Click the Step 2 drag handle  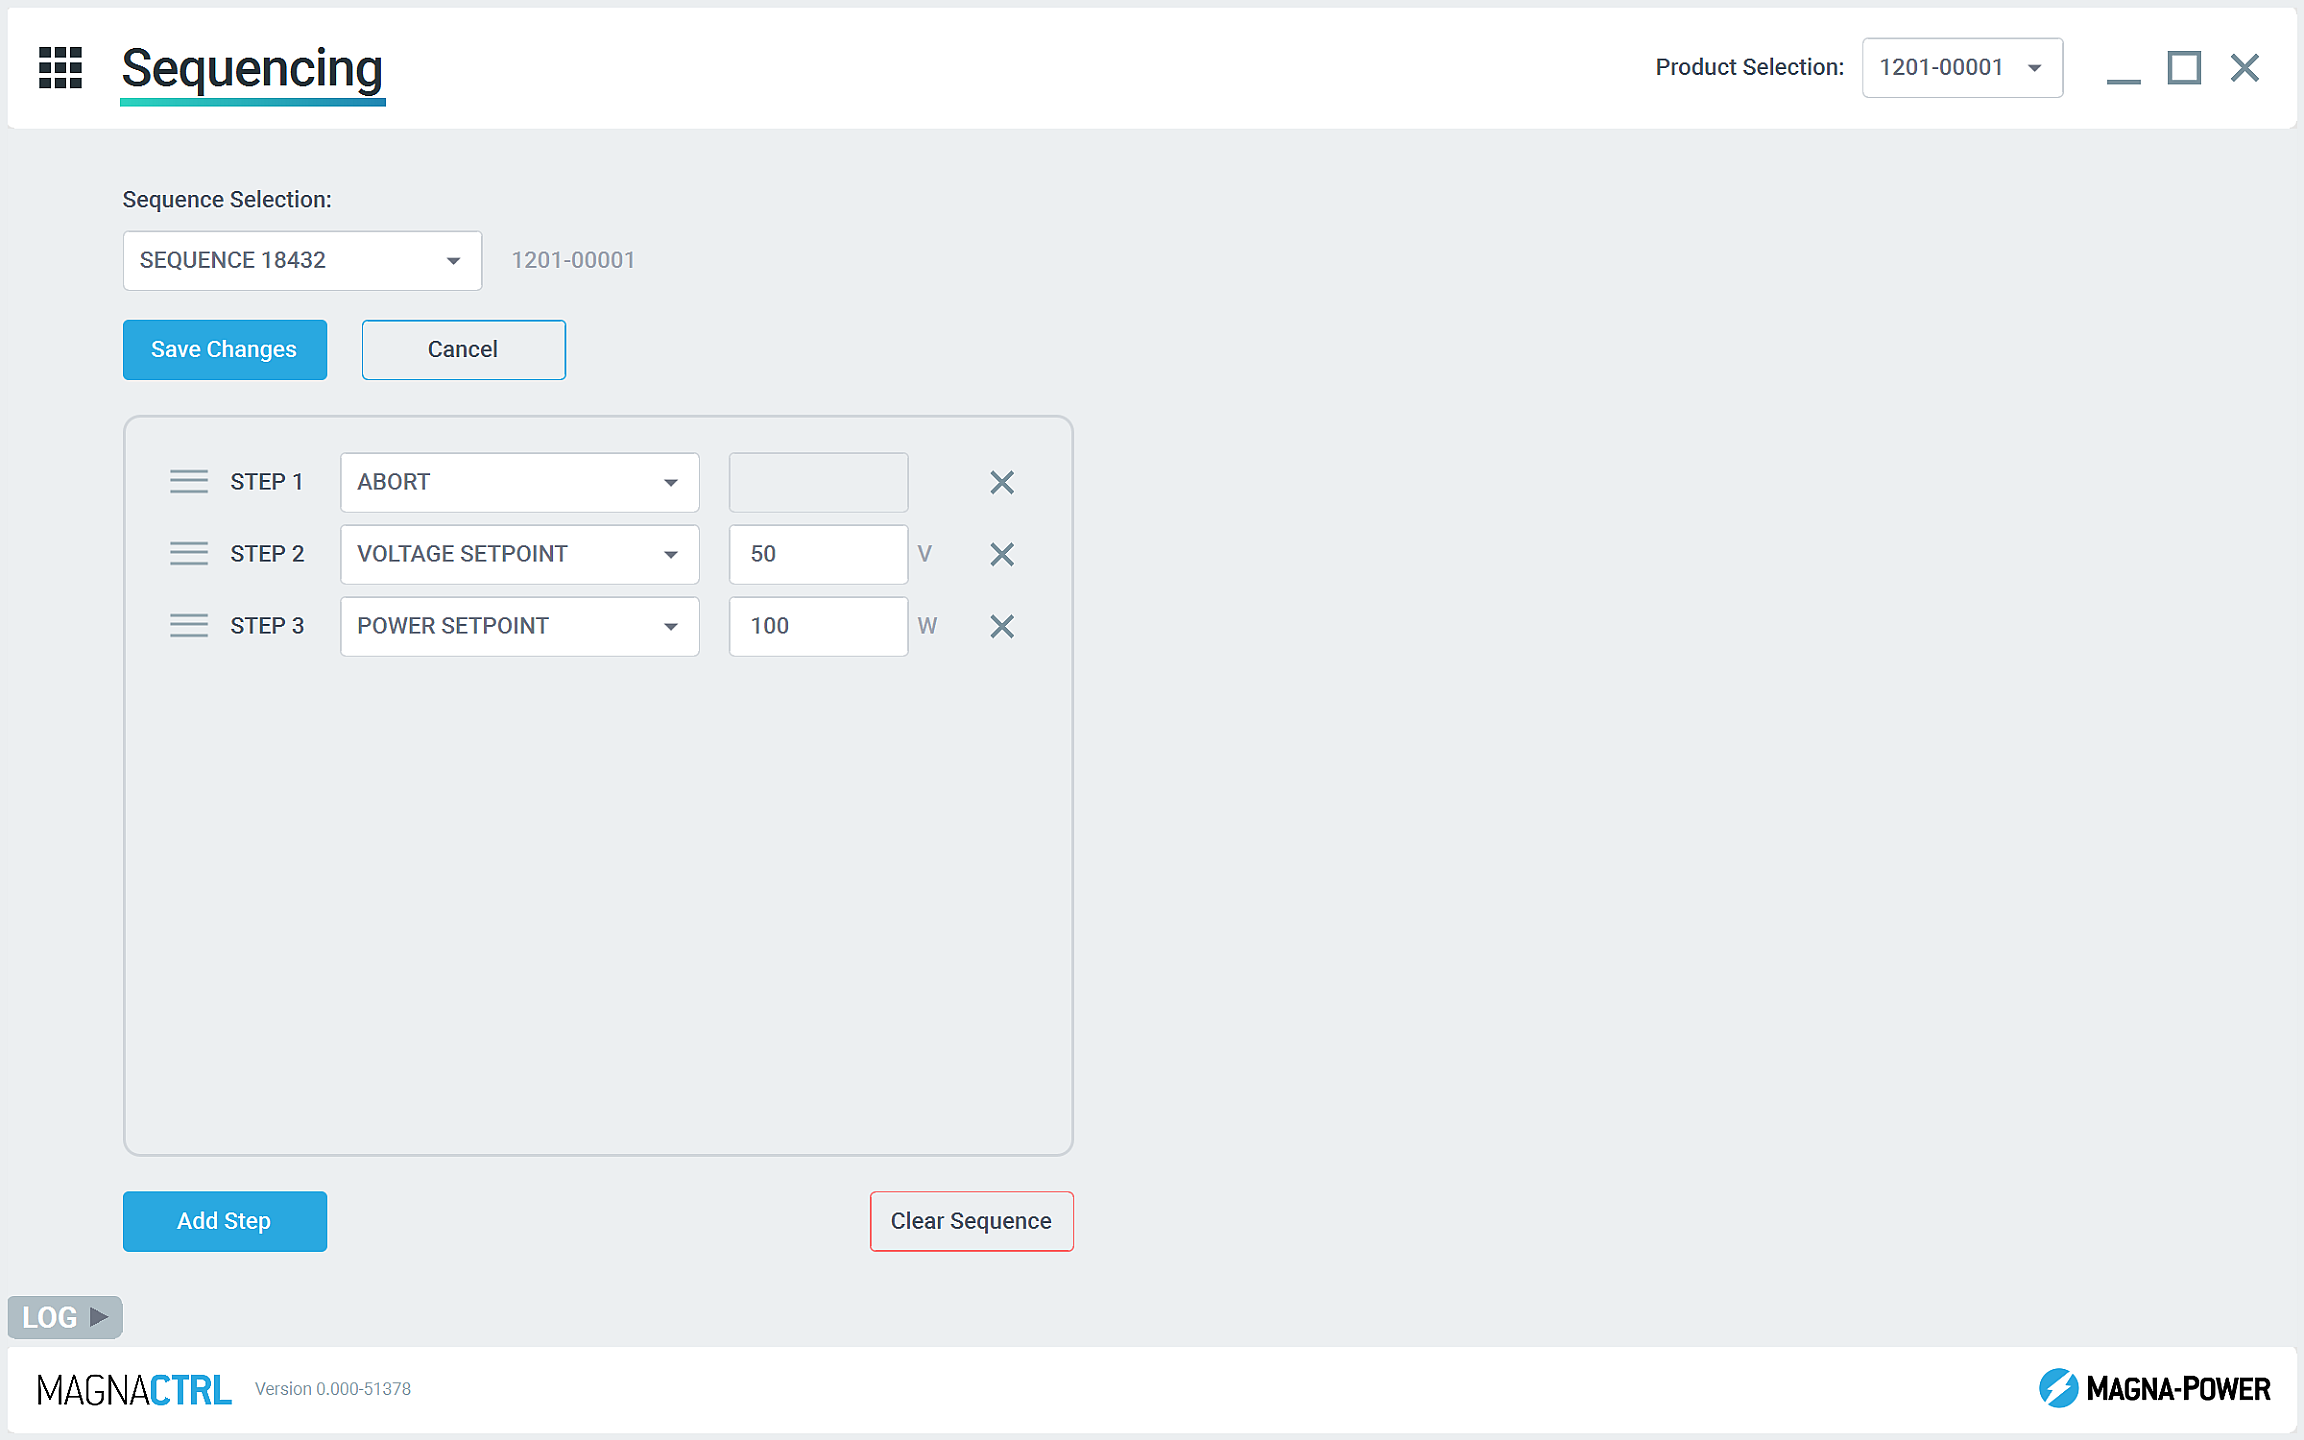click(x=188, y=554)
